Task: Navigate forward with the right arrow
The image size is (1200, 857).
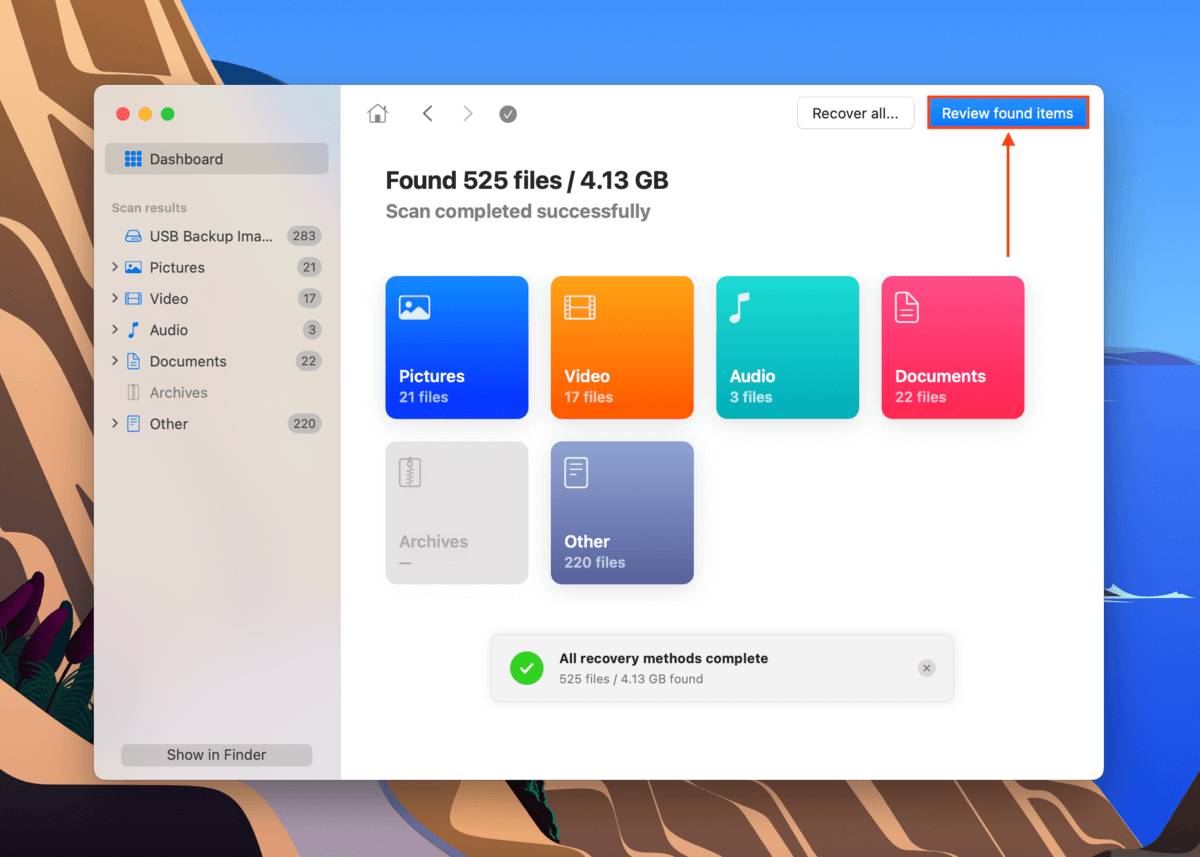Action: [467, 114]
